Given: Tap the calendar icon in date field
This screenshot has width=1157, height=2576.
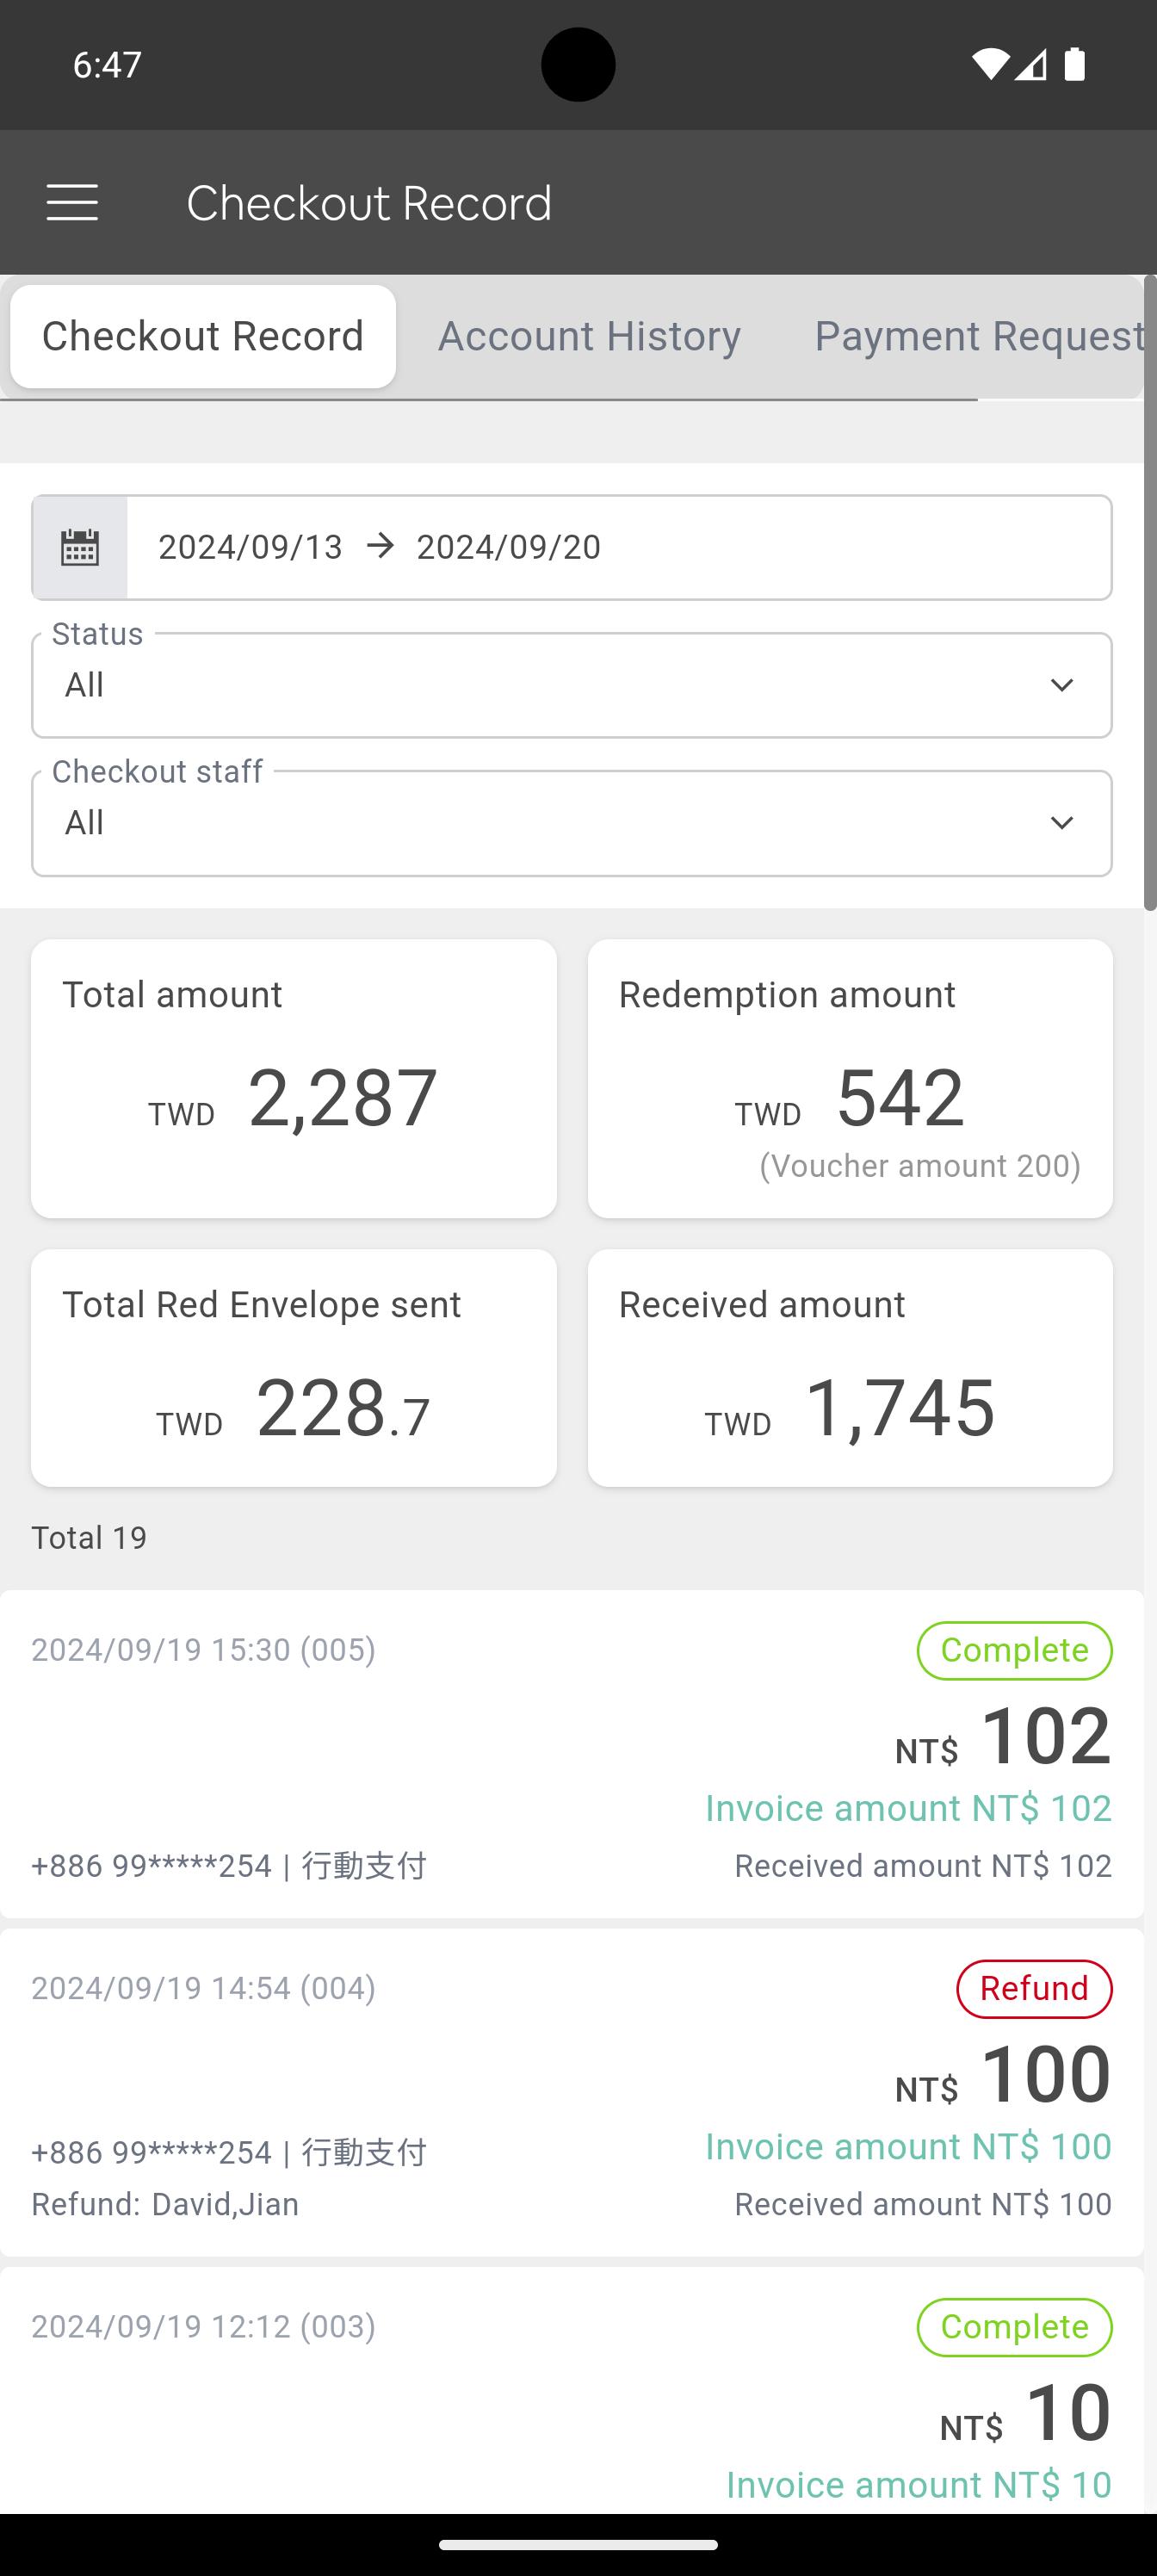Looking at the screenshot, I should pos(80,547).
